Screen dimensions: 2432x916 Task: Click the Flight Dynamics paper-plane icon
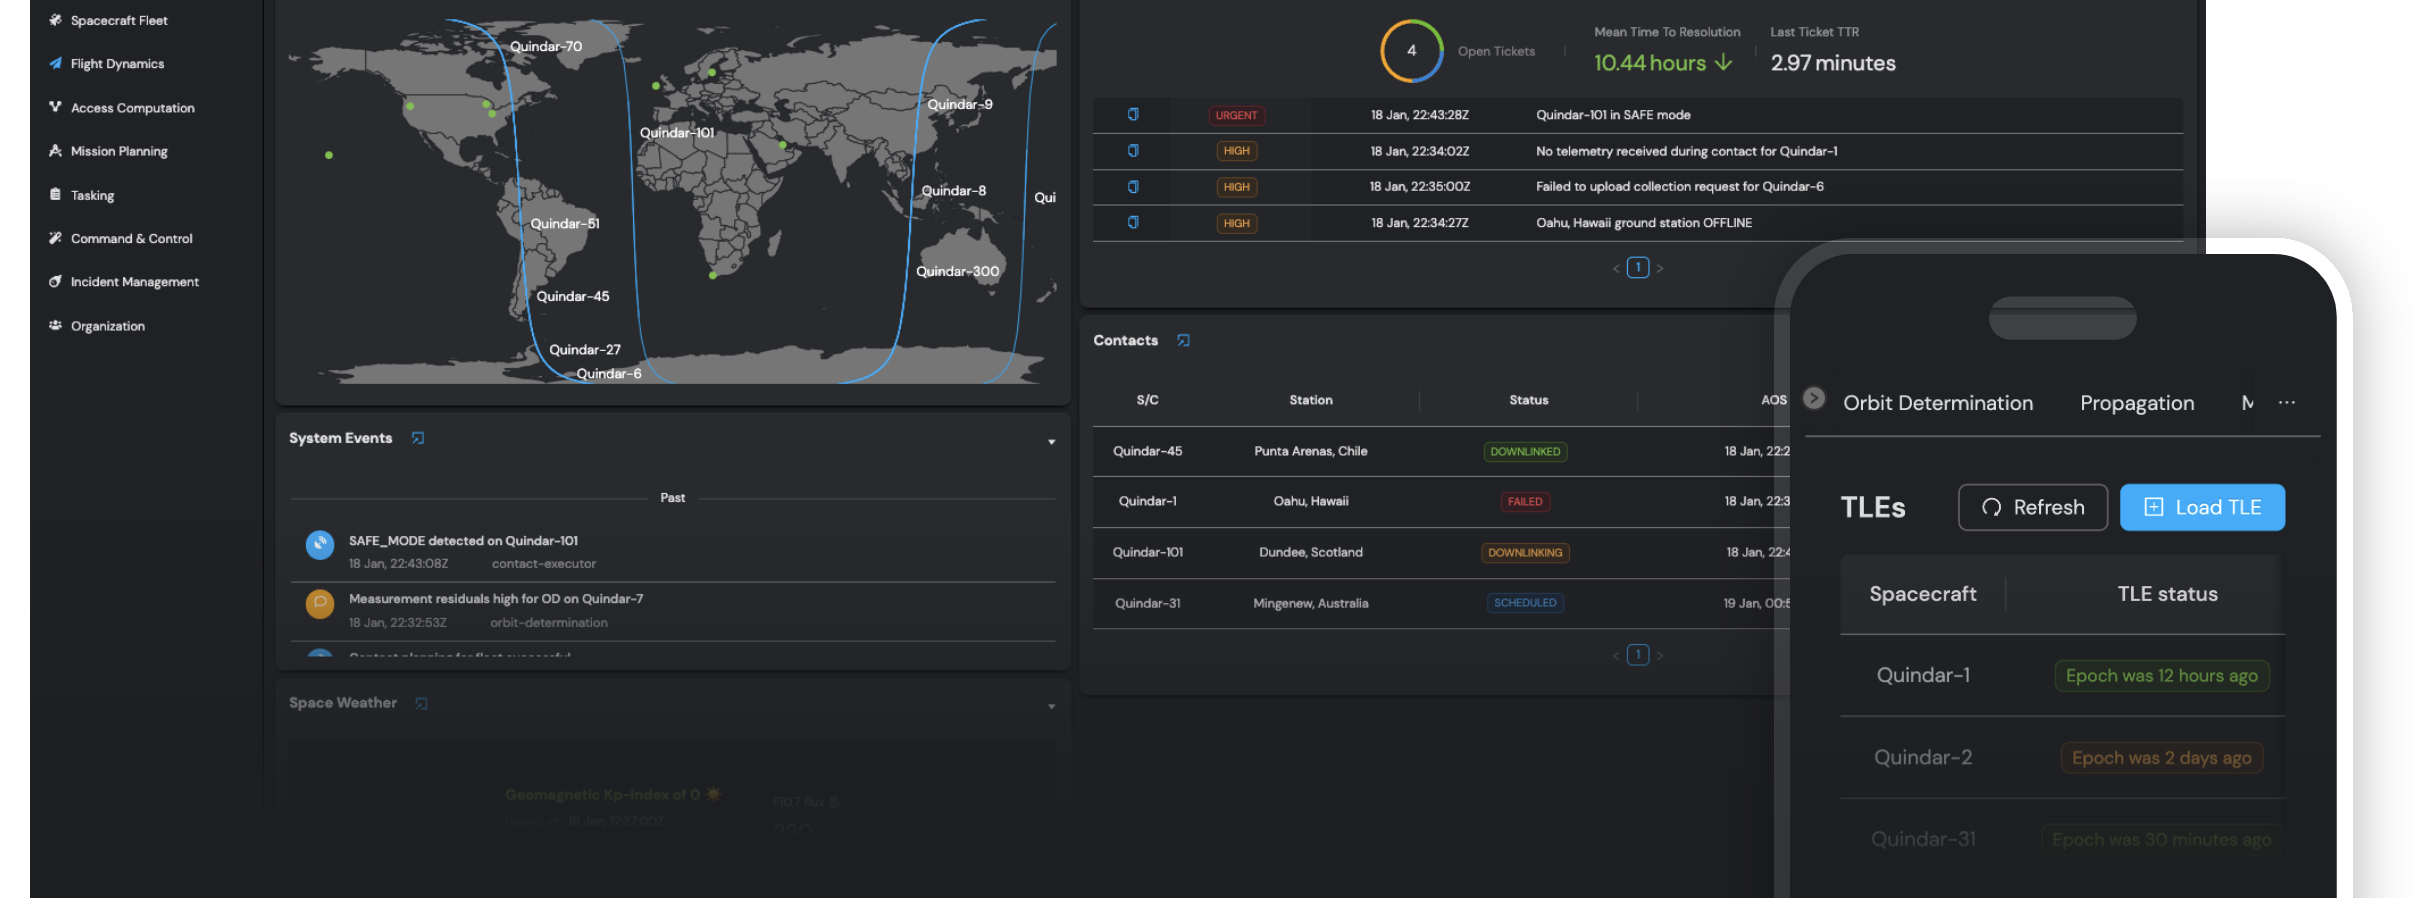coord(55,63)
